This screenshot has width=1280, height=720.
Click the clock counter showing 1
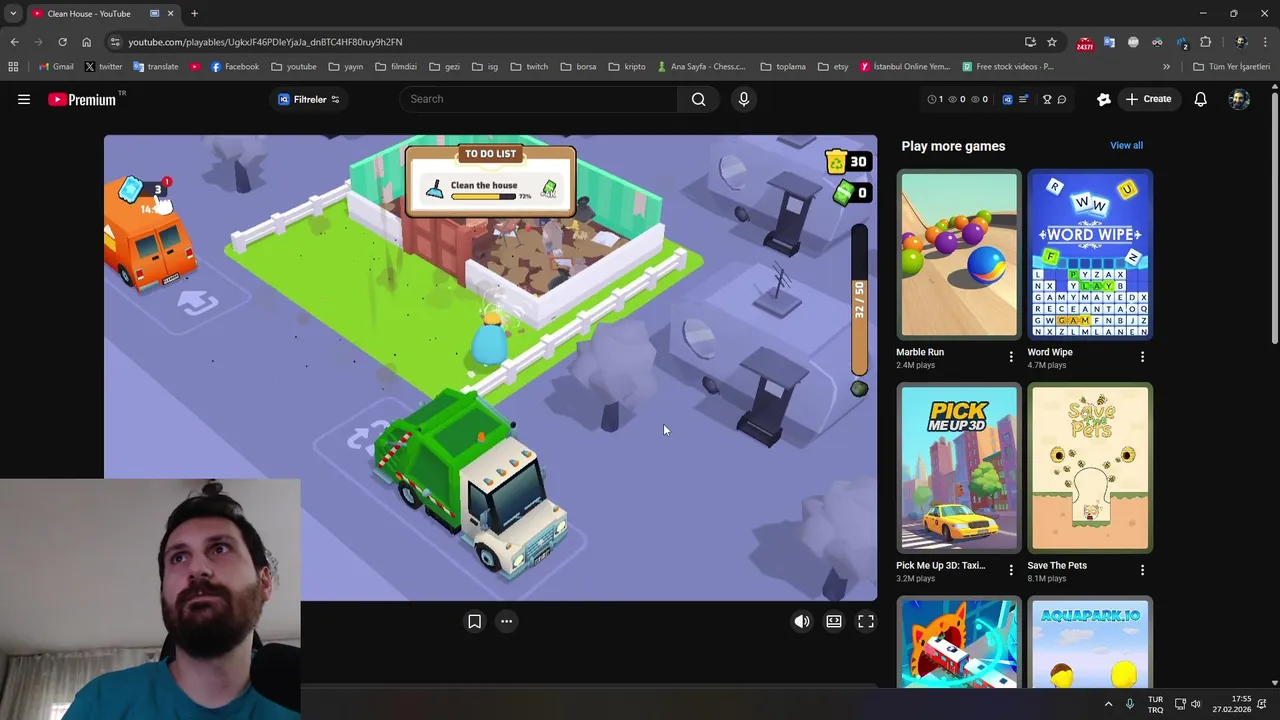click(935, 99)
